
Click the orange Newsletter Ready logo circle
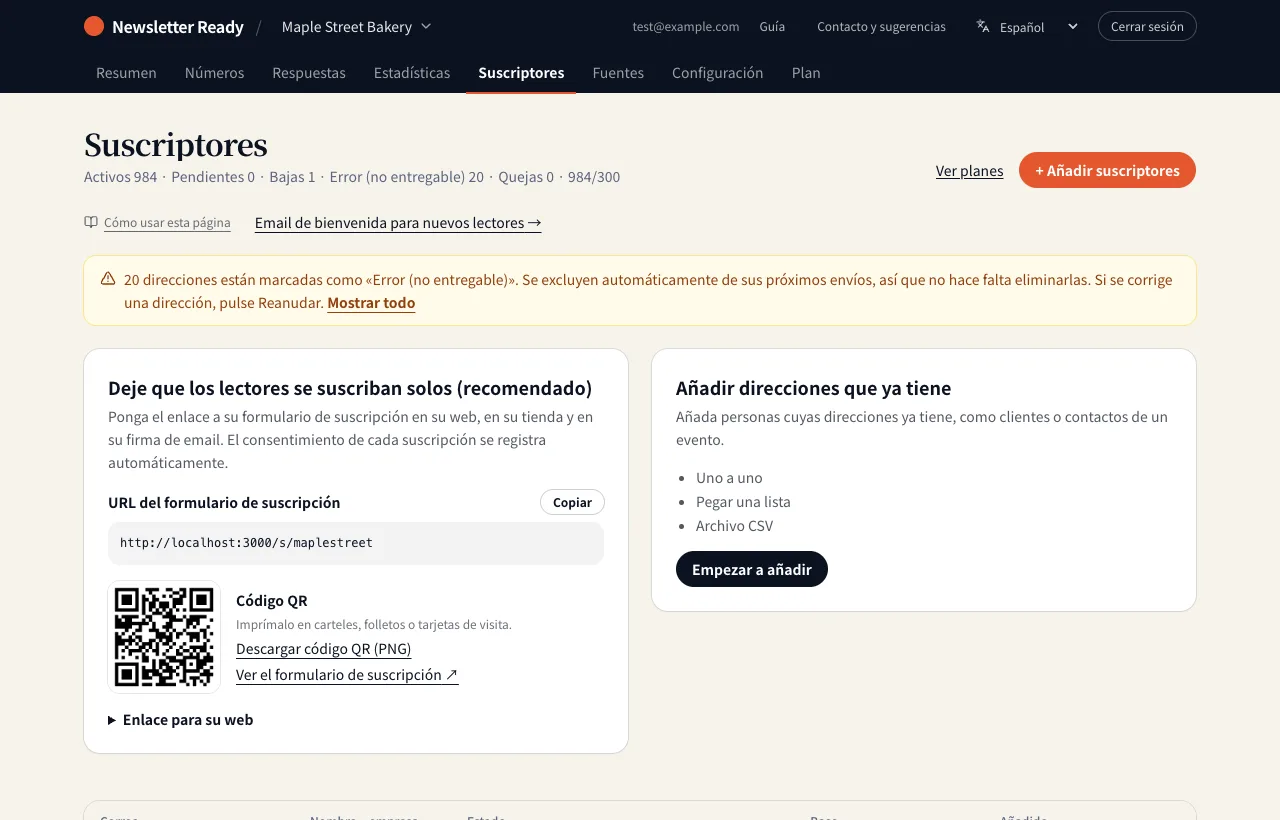click(x=94, y=27)
